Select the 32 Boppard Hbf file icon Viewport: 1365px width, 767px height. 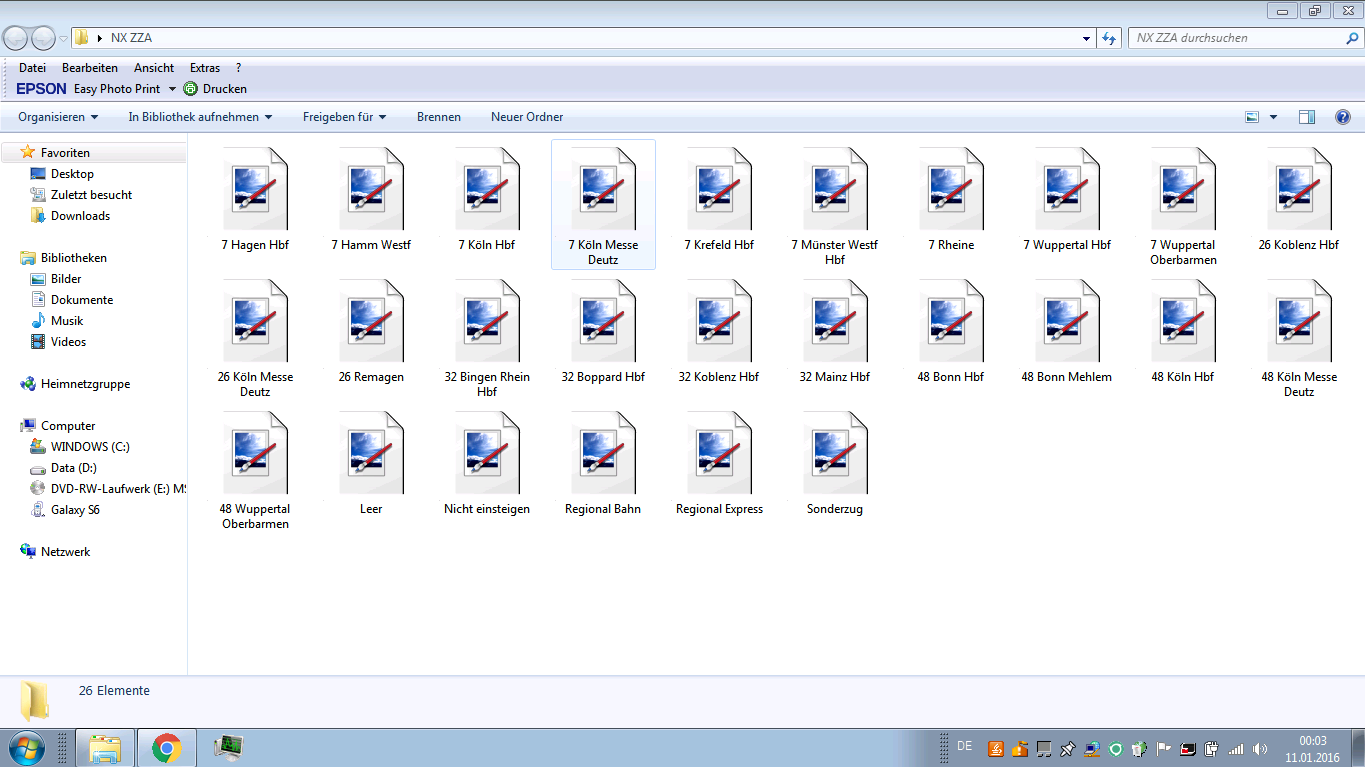pyautogui.click(x=603, y=321)
